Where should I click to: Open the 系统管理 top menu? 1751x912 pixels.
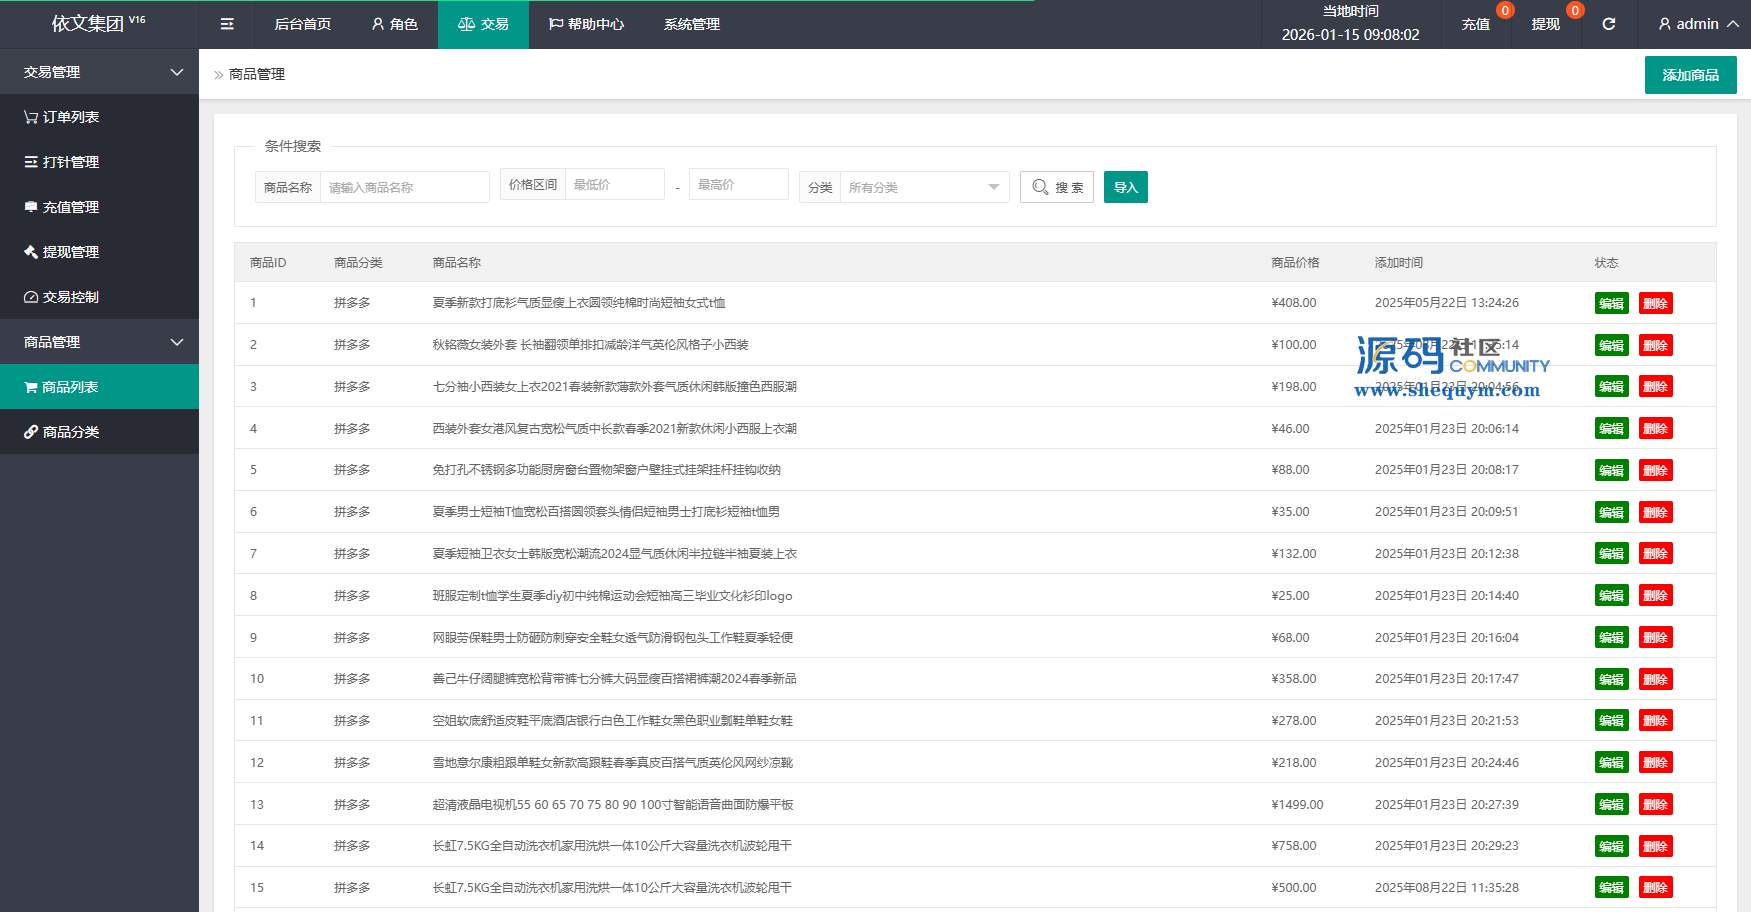coord(691,24)
